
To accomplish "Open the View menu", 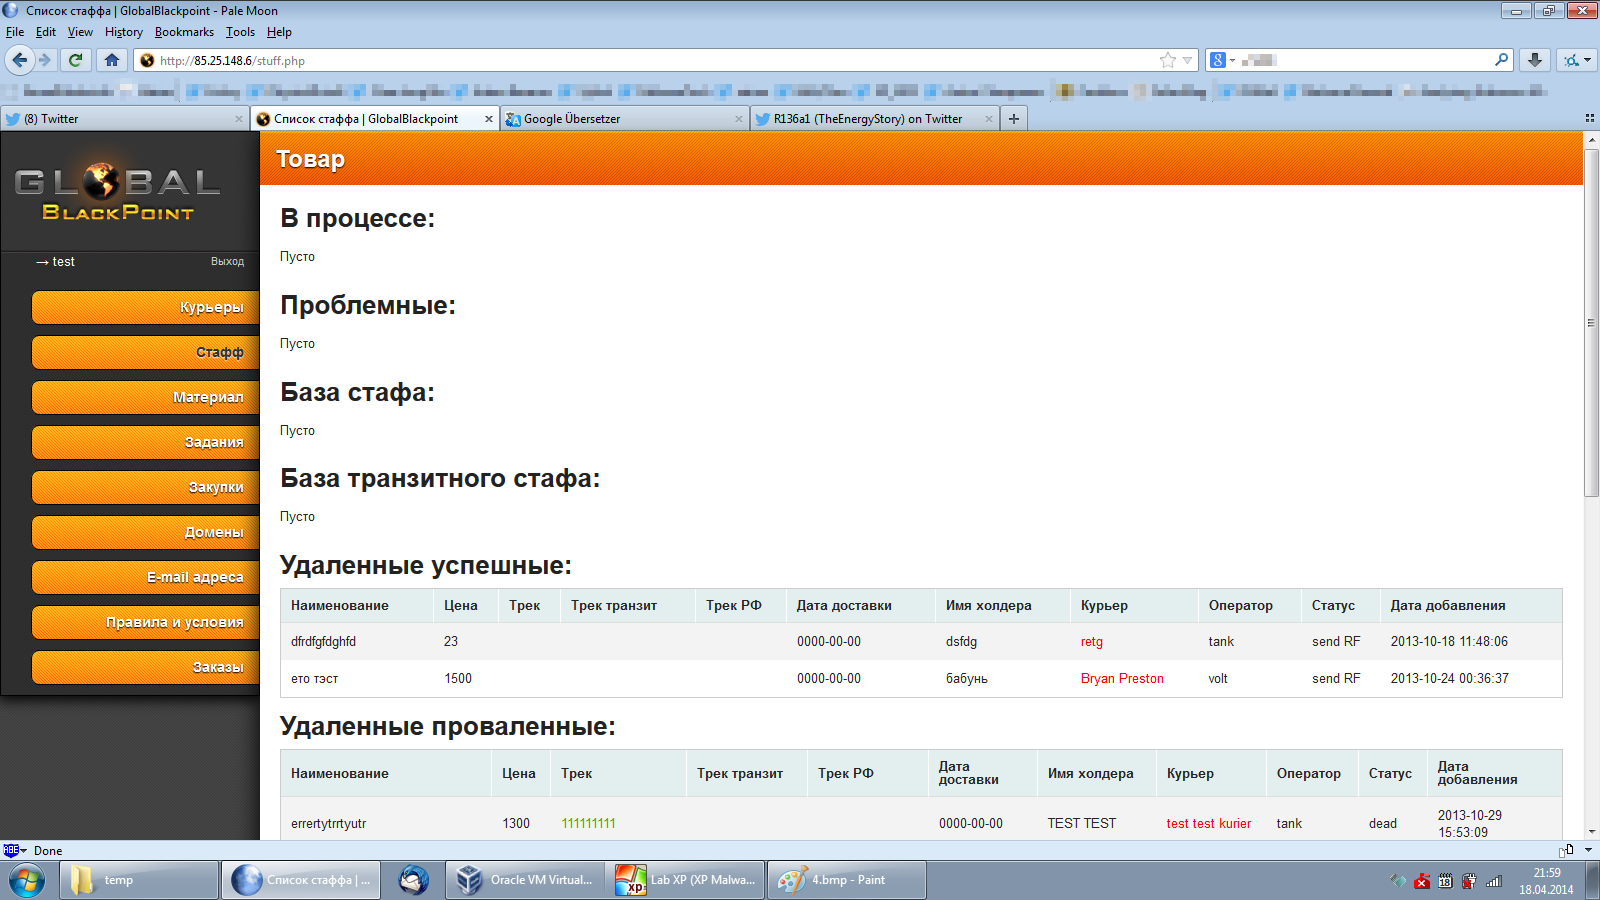I will [x=80, y=32].
